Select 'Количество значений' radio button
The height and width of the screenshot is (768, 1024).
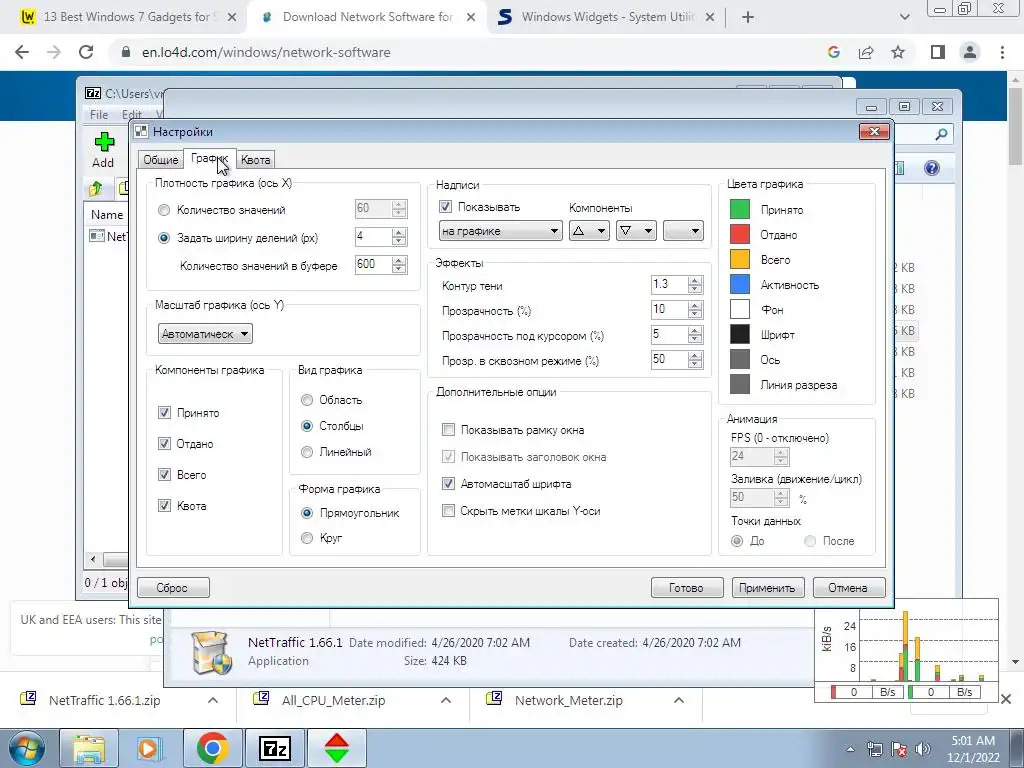point(164,210)
